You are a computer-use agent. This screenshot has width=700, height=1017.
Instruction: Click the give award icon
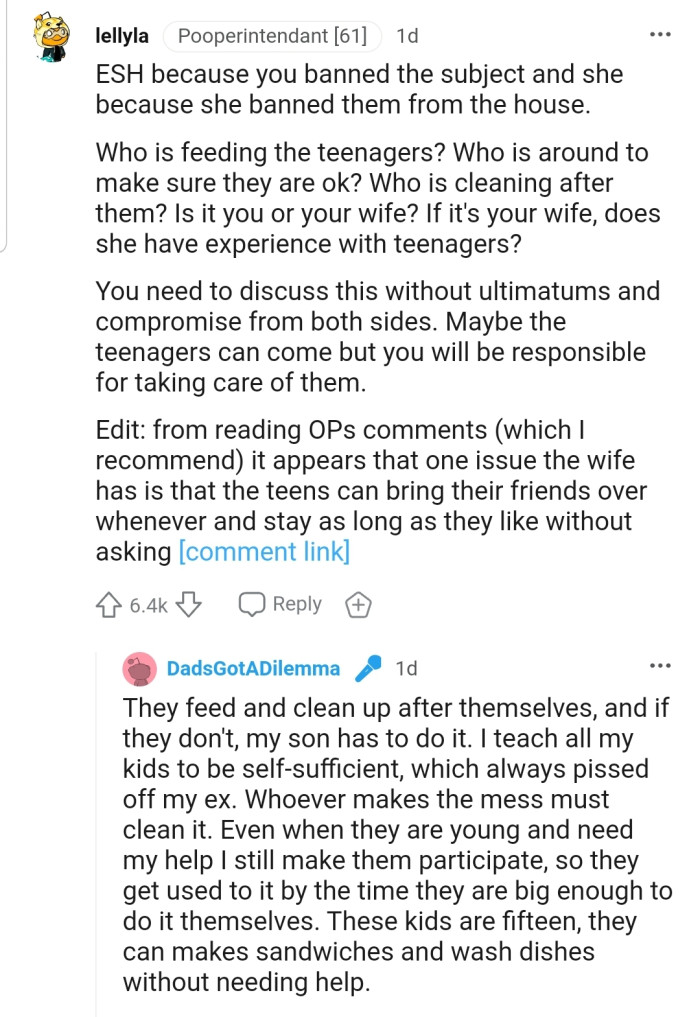(x=357, y=605)
